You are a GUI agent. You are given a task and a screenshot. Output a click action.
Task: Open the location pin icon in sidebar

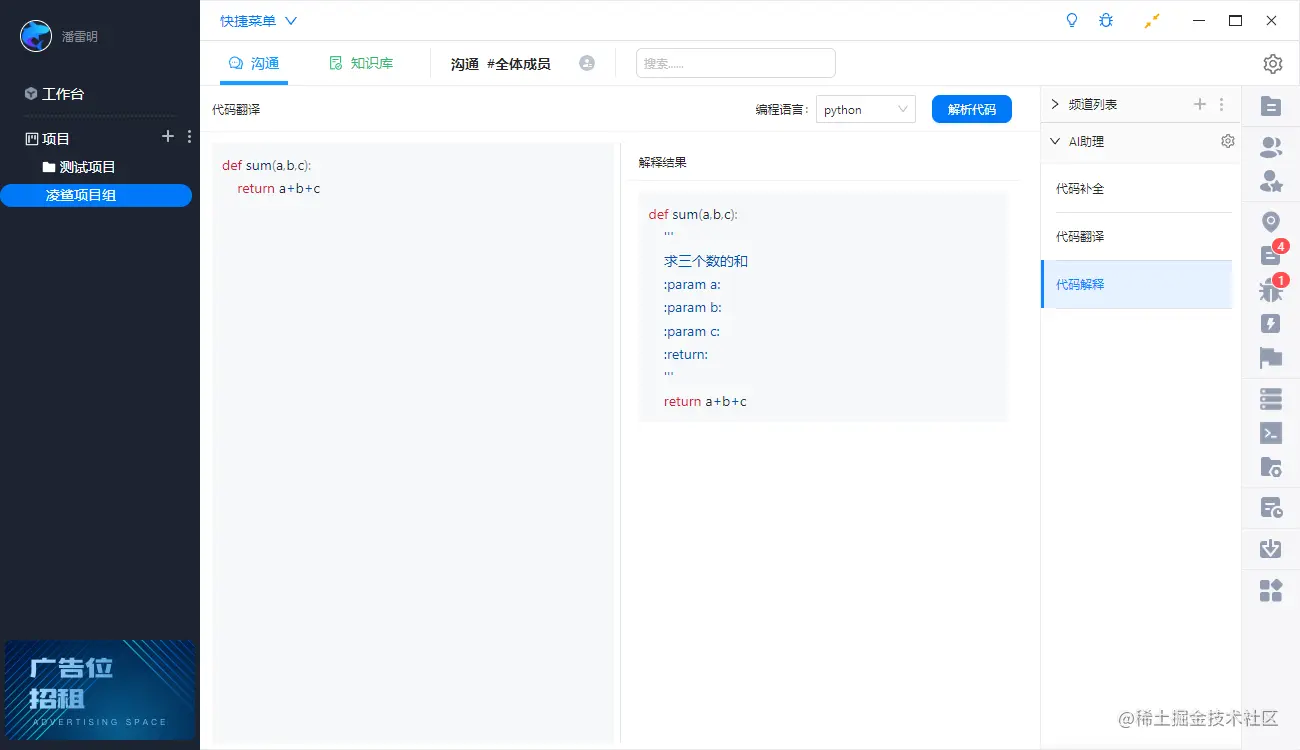(x=1271, y=222)
